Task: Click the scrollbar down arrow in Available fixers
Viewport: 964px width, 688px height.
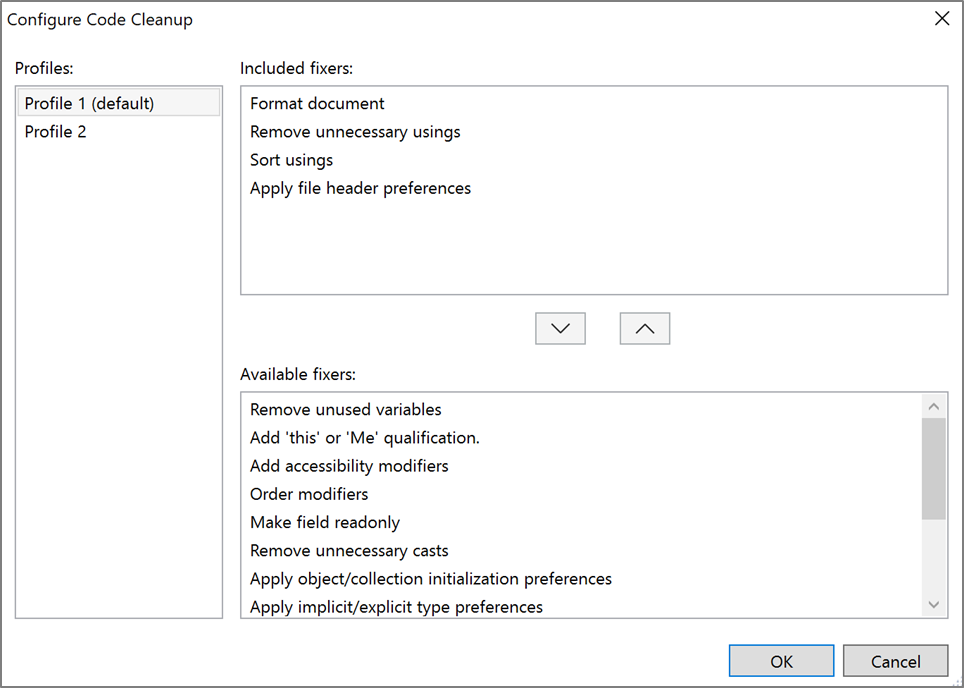Action: click(934, 604)
